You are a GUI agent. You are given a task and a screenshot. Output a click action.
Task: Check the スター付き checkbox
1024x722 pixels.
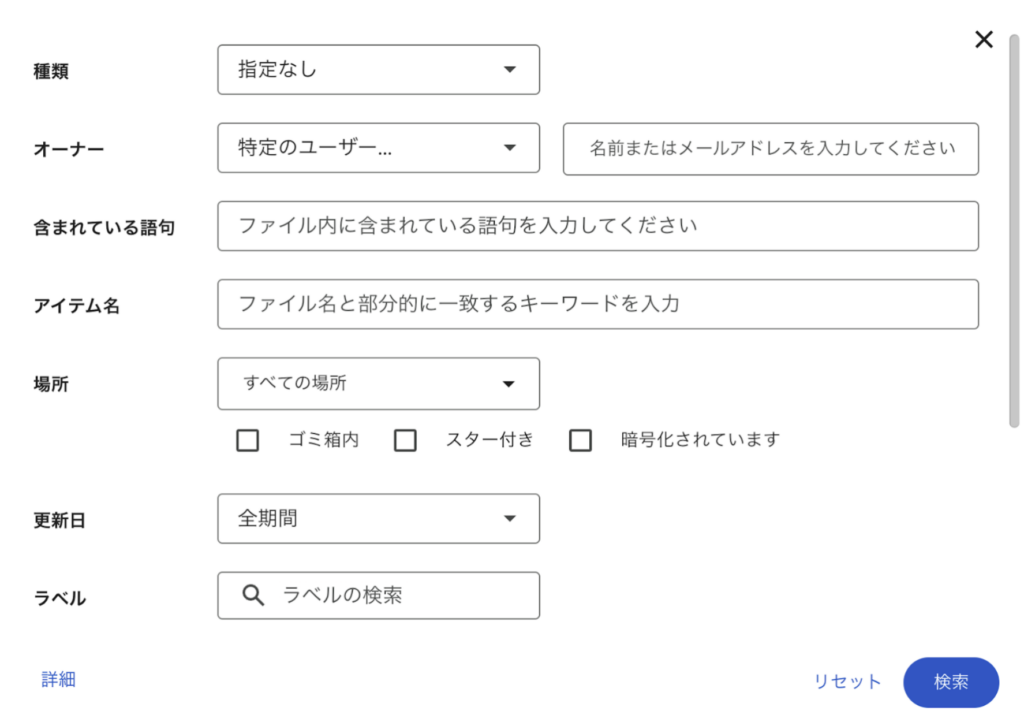tap(405, 440)
